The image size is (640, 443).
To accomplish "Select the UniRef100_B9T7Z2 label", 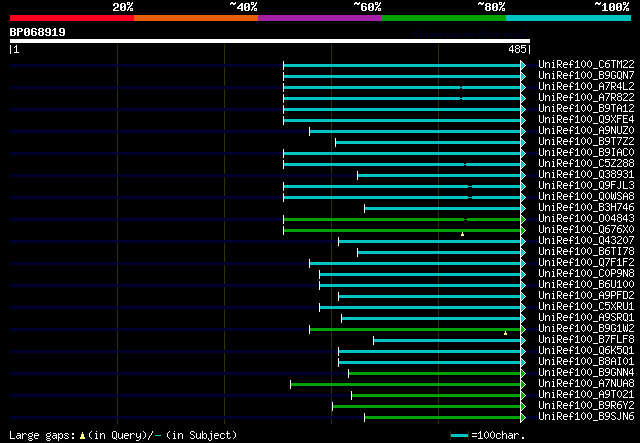I will pos(586,141).
